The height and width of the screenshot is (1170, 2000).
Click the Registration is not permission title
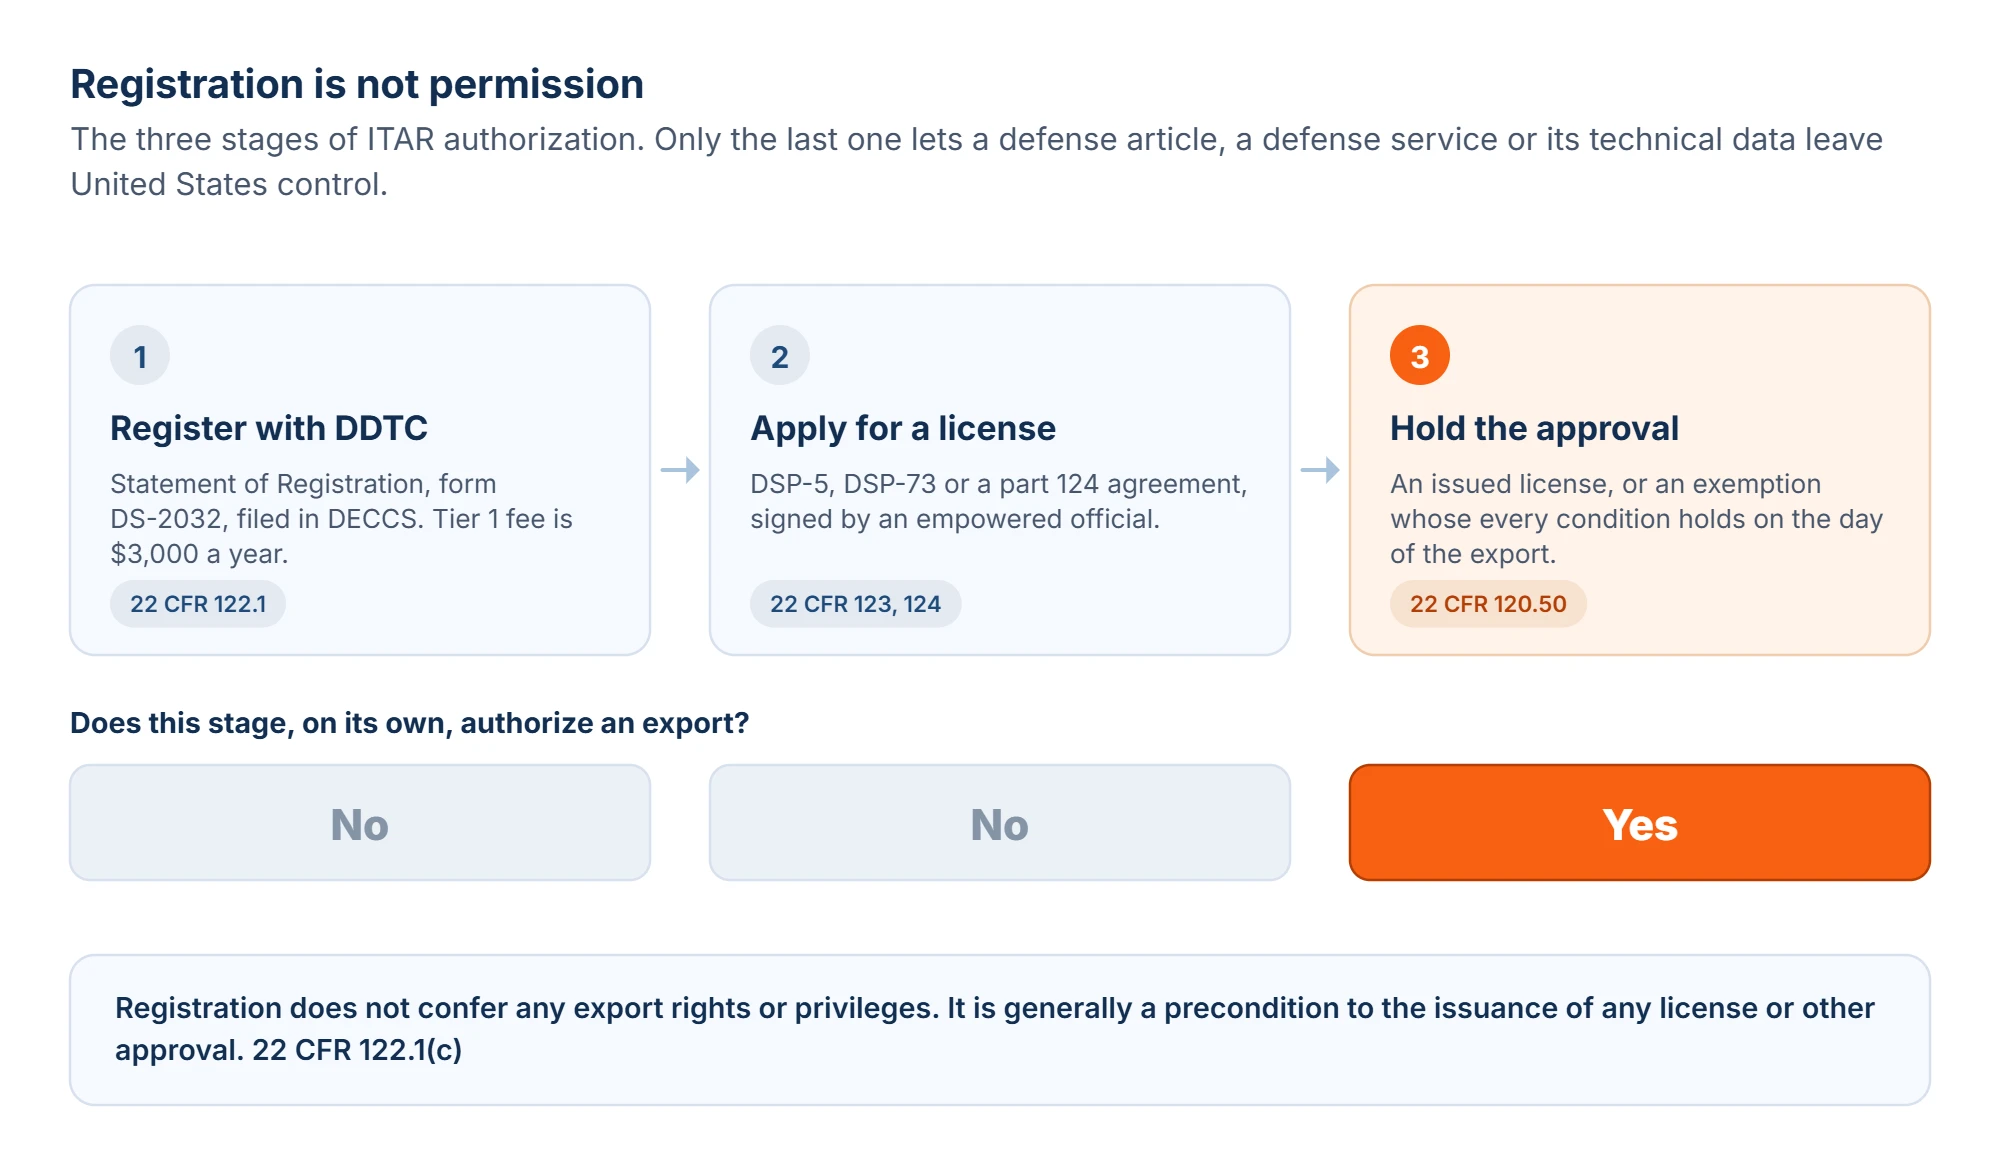click(357, 84)
